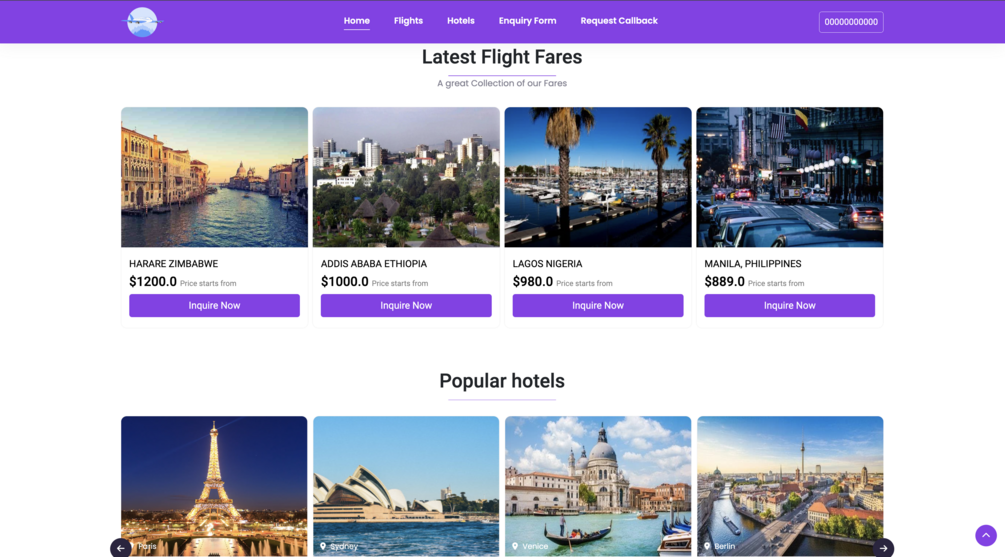Open the Flights menu item
The height and width of the screenshot is (557, 1005).
click(408, 21)
